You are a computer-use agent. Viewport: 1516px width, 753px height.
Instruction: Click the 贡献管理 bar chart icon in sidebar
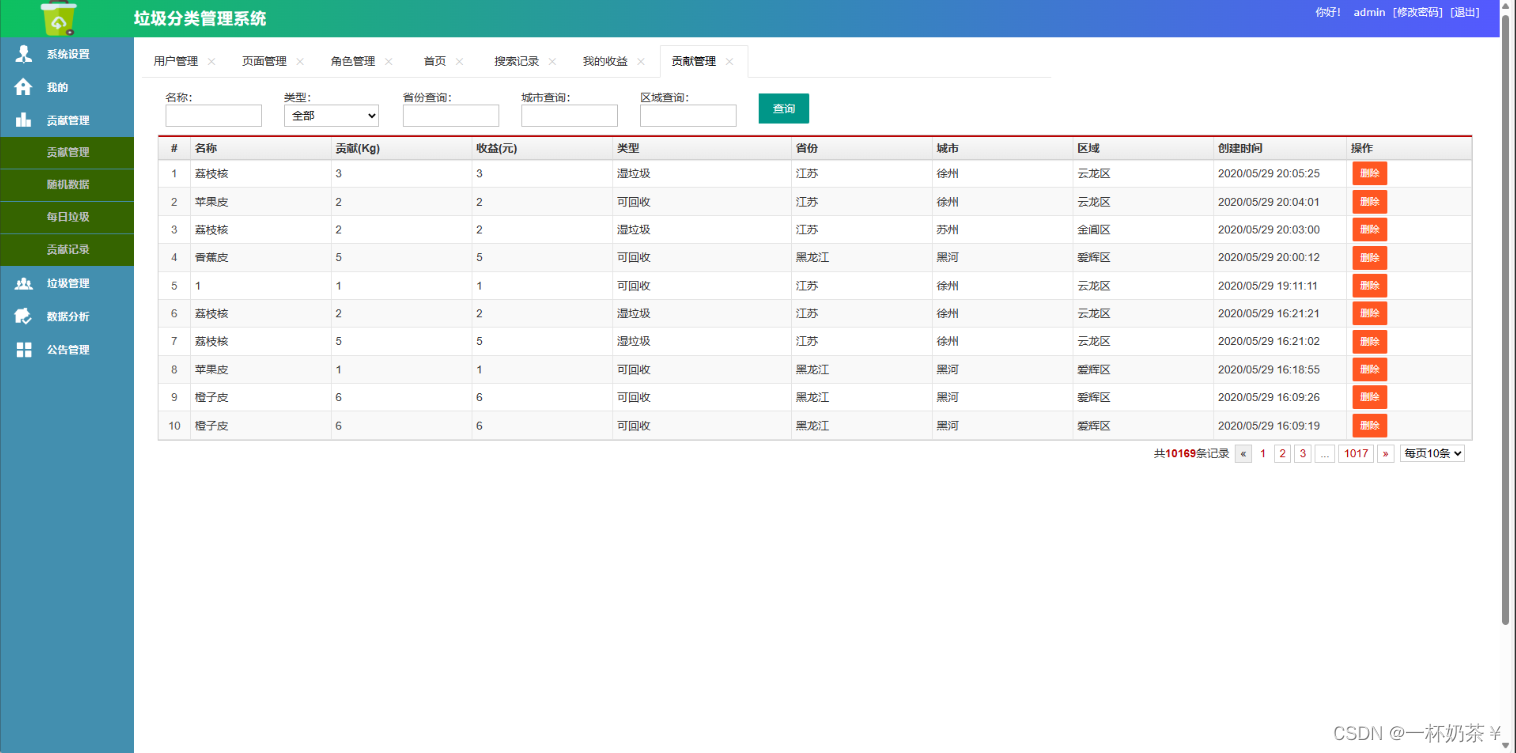click(x=23, y=120)
